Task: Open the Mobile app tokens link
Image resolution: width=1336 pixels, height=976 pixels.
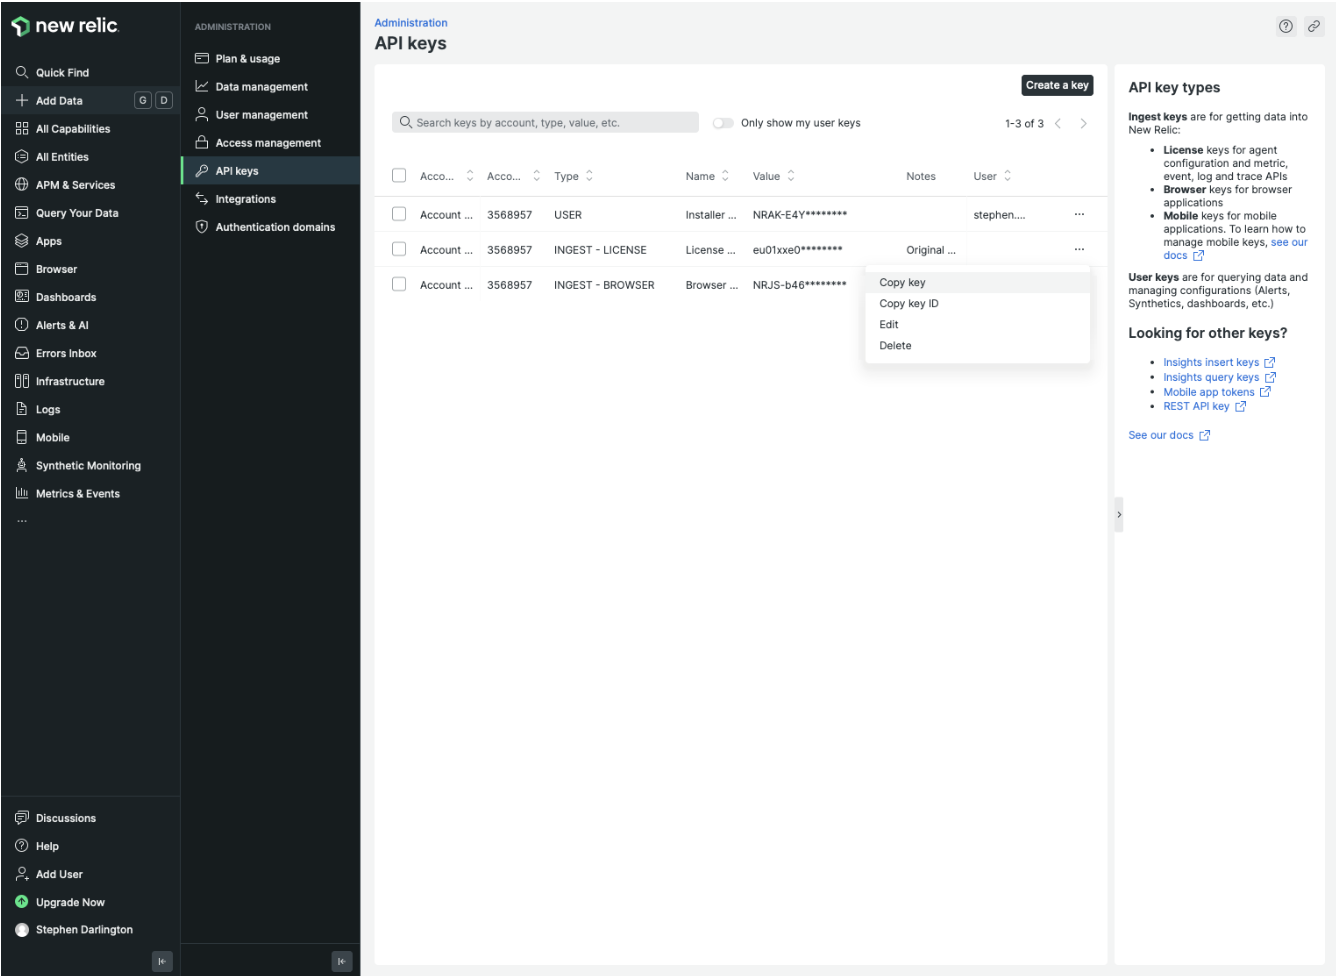Action: coord(1216,392)
